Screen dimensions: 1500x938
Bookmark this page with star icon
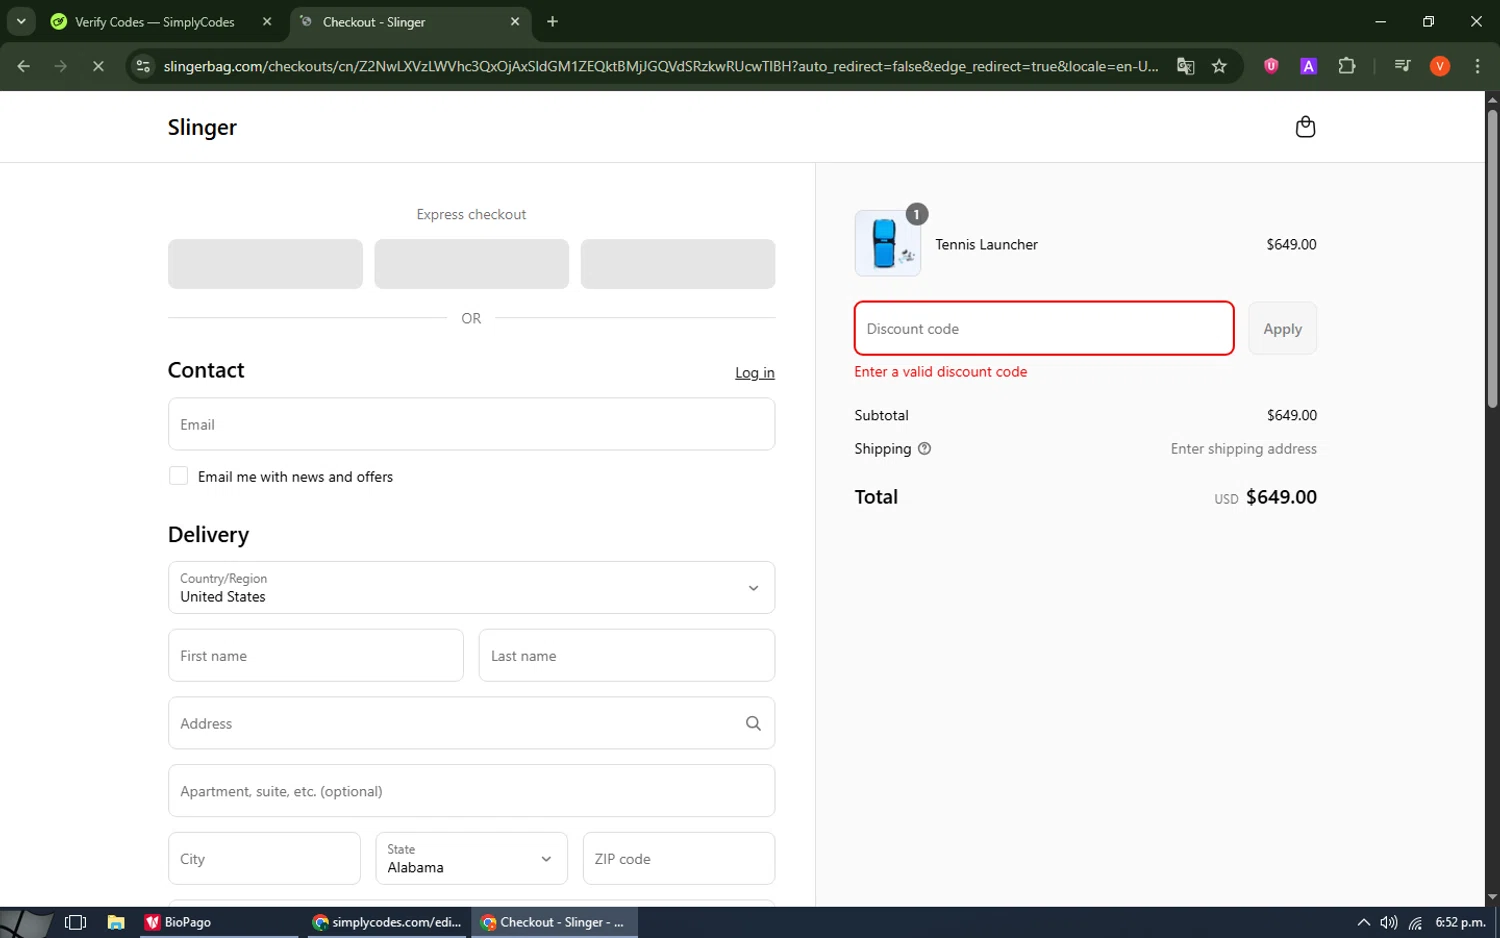pyautogui.click(x=1219, y=66)
